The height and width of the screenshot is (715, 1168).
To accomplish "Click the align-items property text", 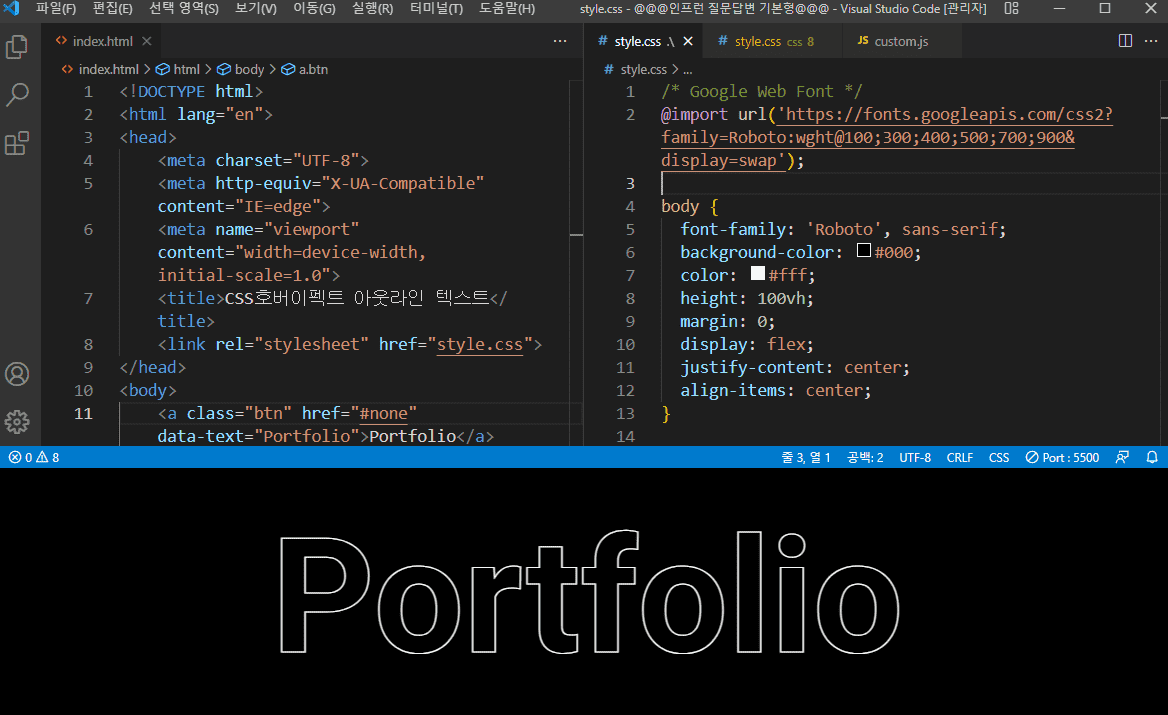I will click(734, 390).
